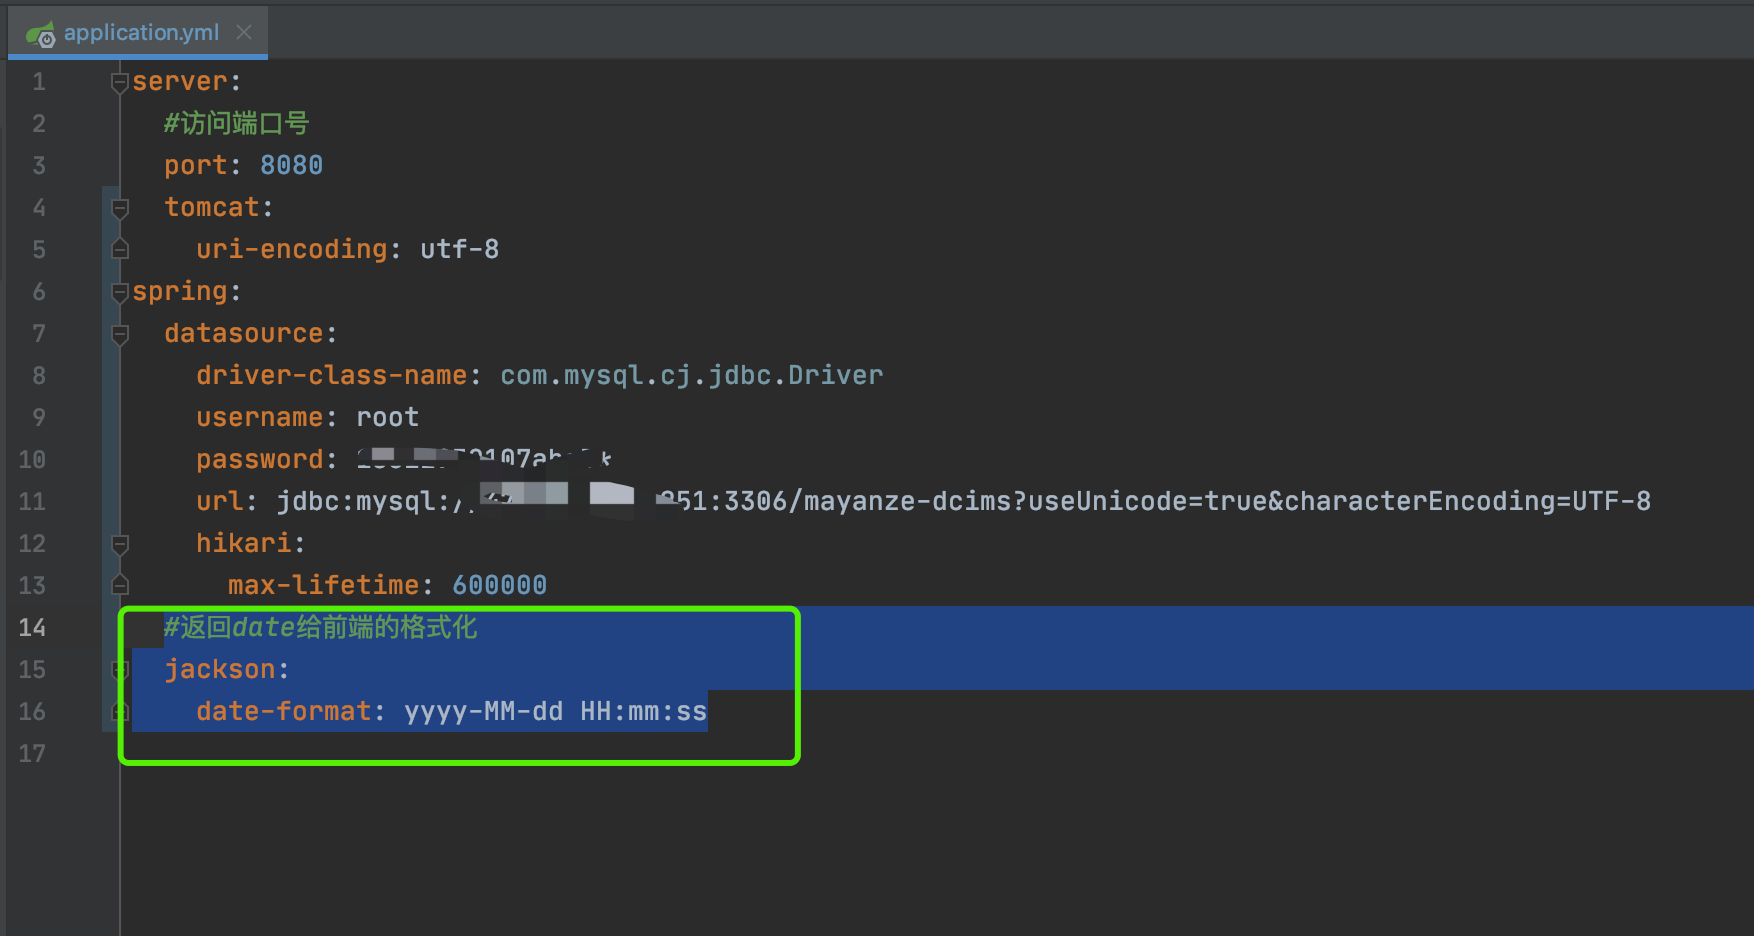Viewport: 1754px width, 936px height.
Task: Click the 'datasource:' key
Action: click(x=250, y=333)
